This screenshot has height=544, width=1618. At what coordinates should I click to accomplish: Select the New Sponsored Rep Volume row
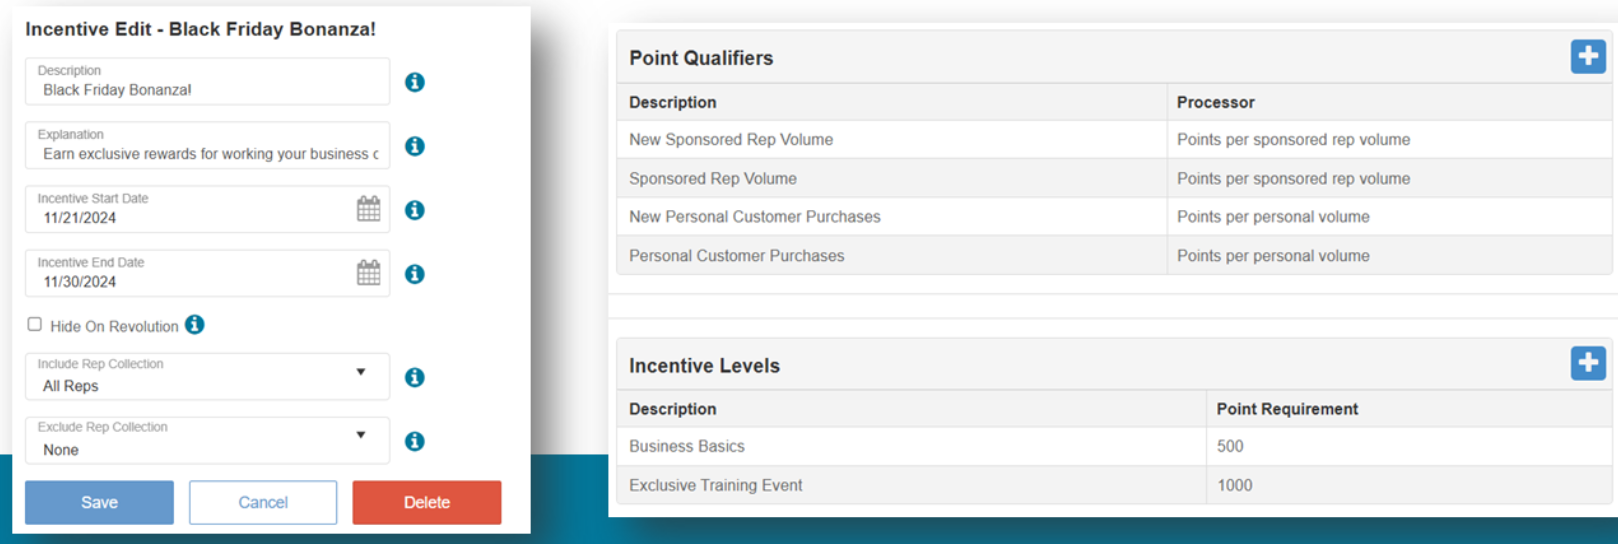coord(731,140)
